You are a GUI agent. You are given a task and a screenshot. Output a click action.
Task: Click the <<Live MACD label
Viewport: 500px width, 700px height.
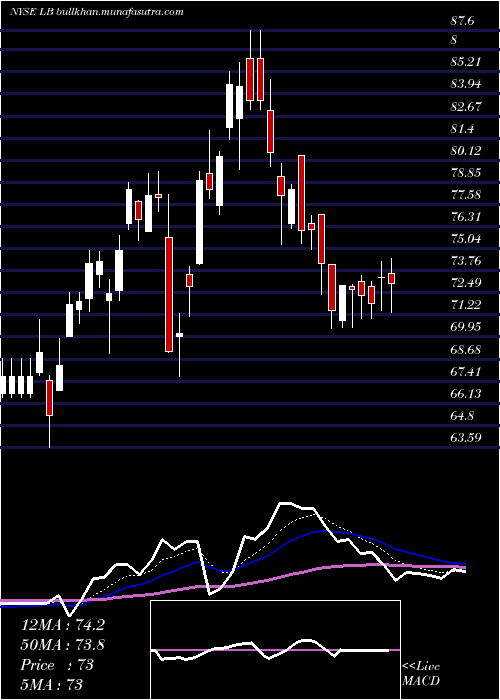(x=421, y=674)
